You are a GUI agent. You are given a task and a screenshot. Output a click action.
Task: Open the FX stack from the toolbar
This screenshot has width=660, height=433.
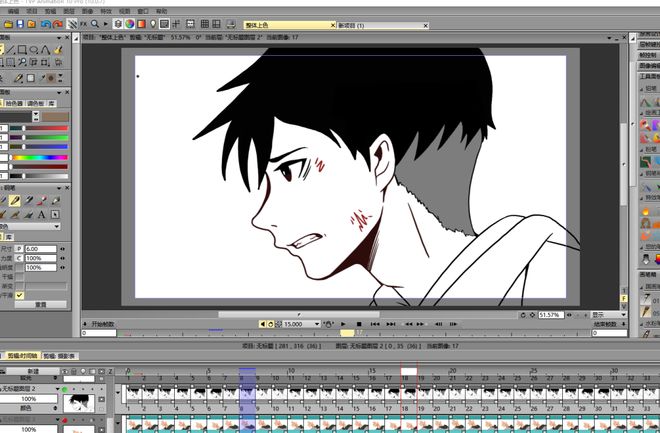tap(83, 24)
